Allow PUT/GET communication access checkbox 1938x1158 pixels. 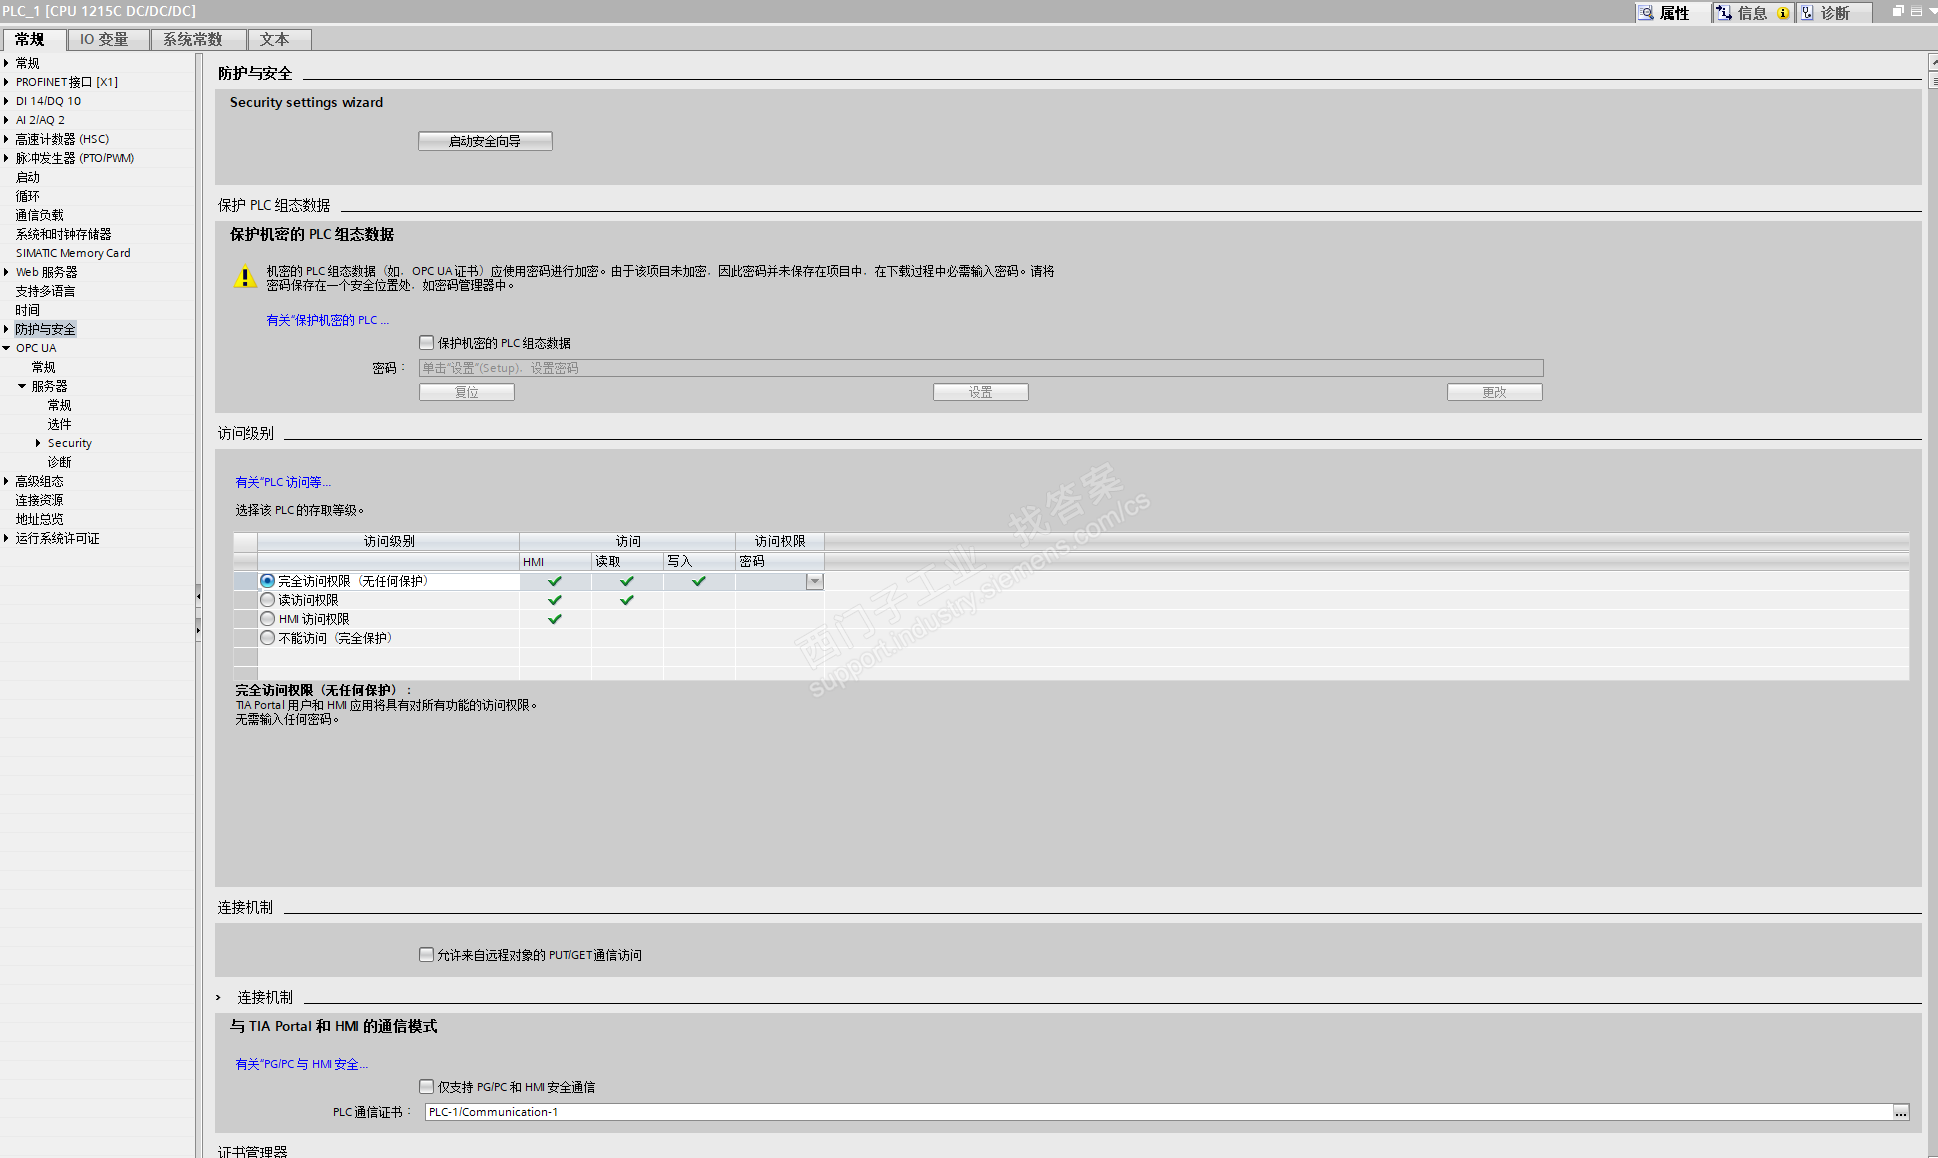tap(427, 954)
